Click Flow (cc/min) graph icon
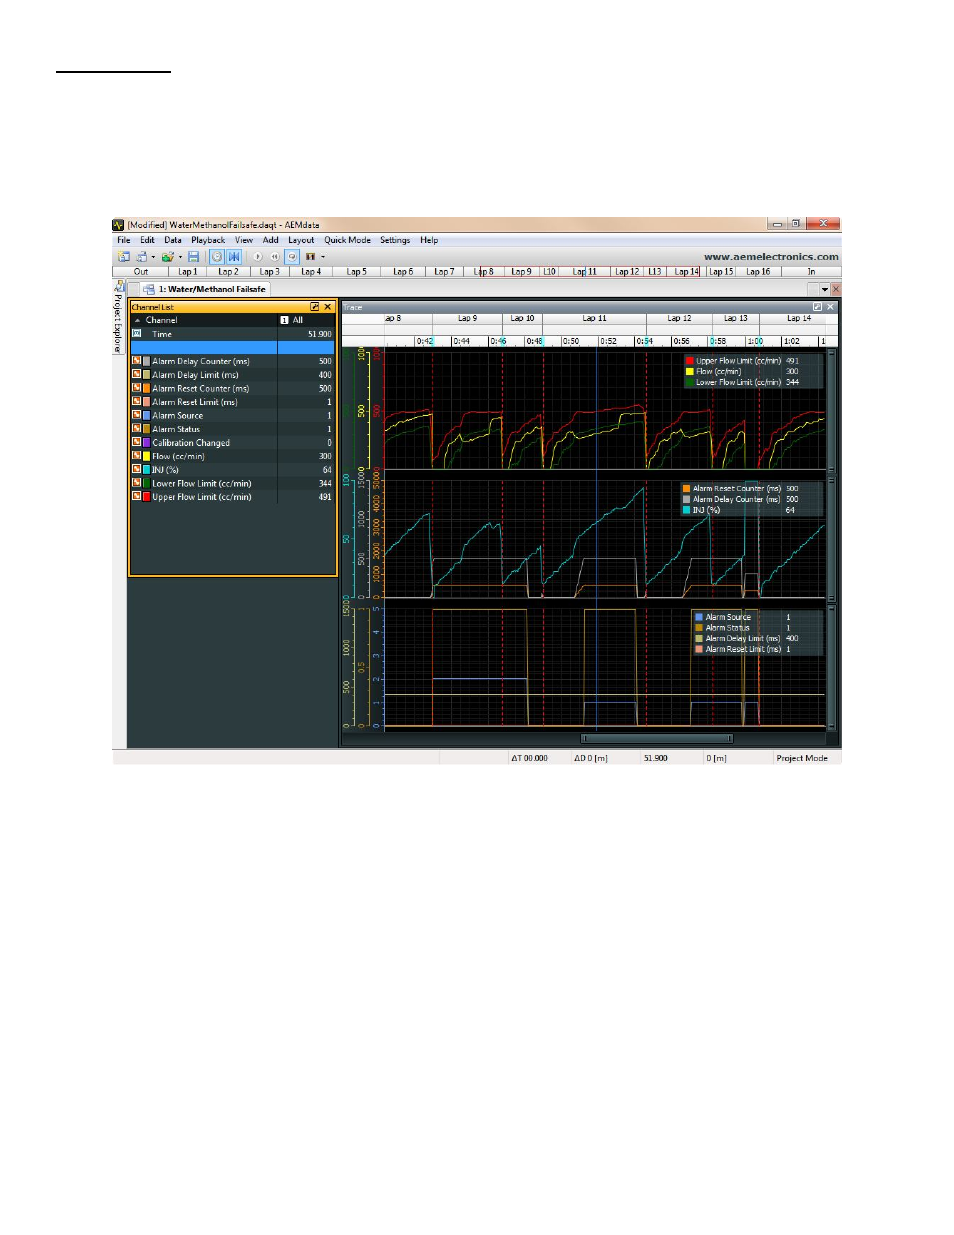The image size is (954, 1235). [x=137, y=456]
